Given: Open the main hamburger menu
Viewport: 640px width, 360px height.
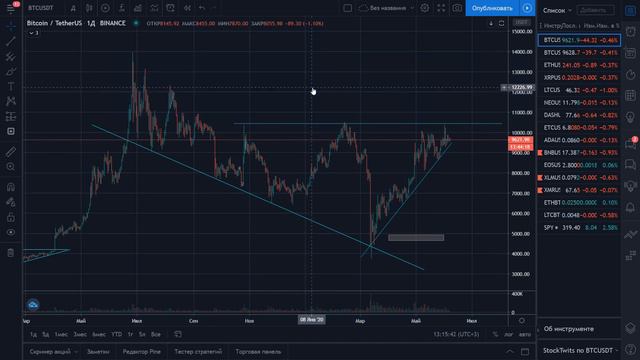Looking at the screenshot, I should (11, 8).
